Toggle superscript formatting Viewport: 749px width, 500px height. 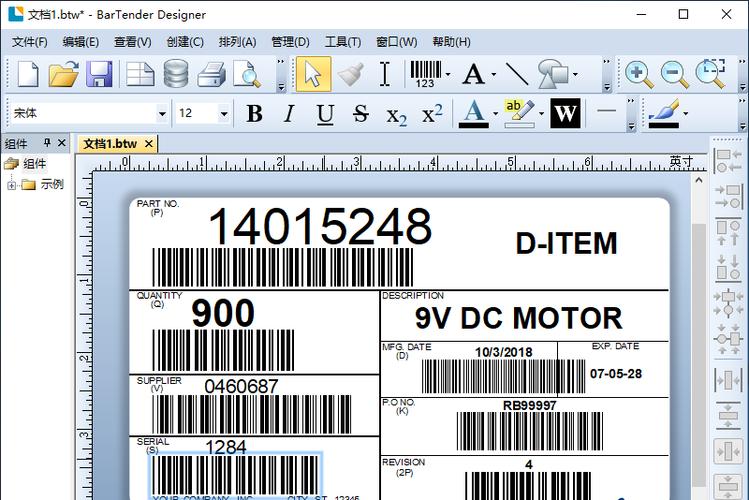click(432, 114)
